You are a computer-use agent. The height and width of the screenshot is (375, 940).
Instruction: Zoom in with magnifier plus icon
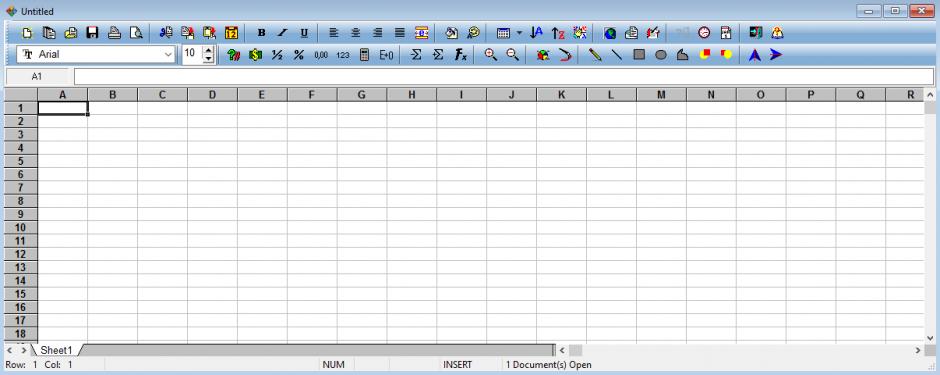[x=490, y=55]
